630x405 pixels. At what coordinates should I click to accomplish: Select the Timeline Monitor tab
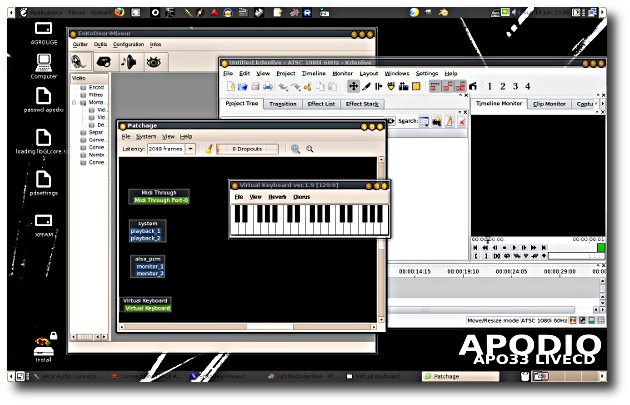coord(499,104)
